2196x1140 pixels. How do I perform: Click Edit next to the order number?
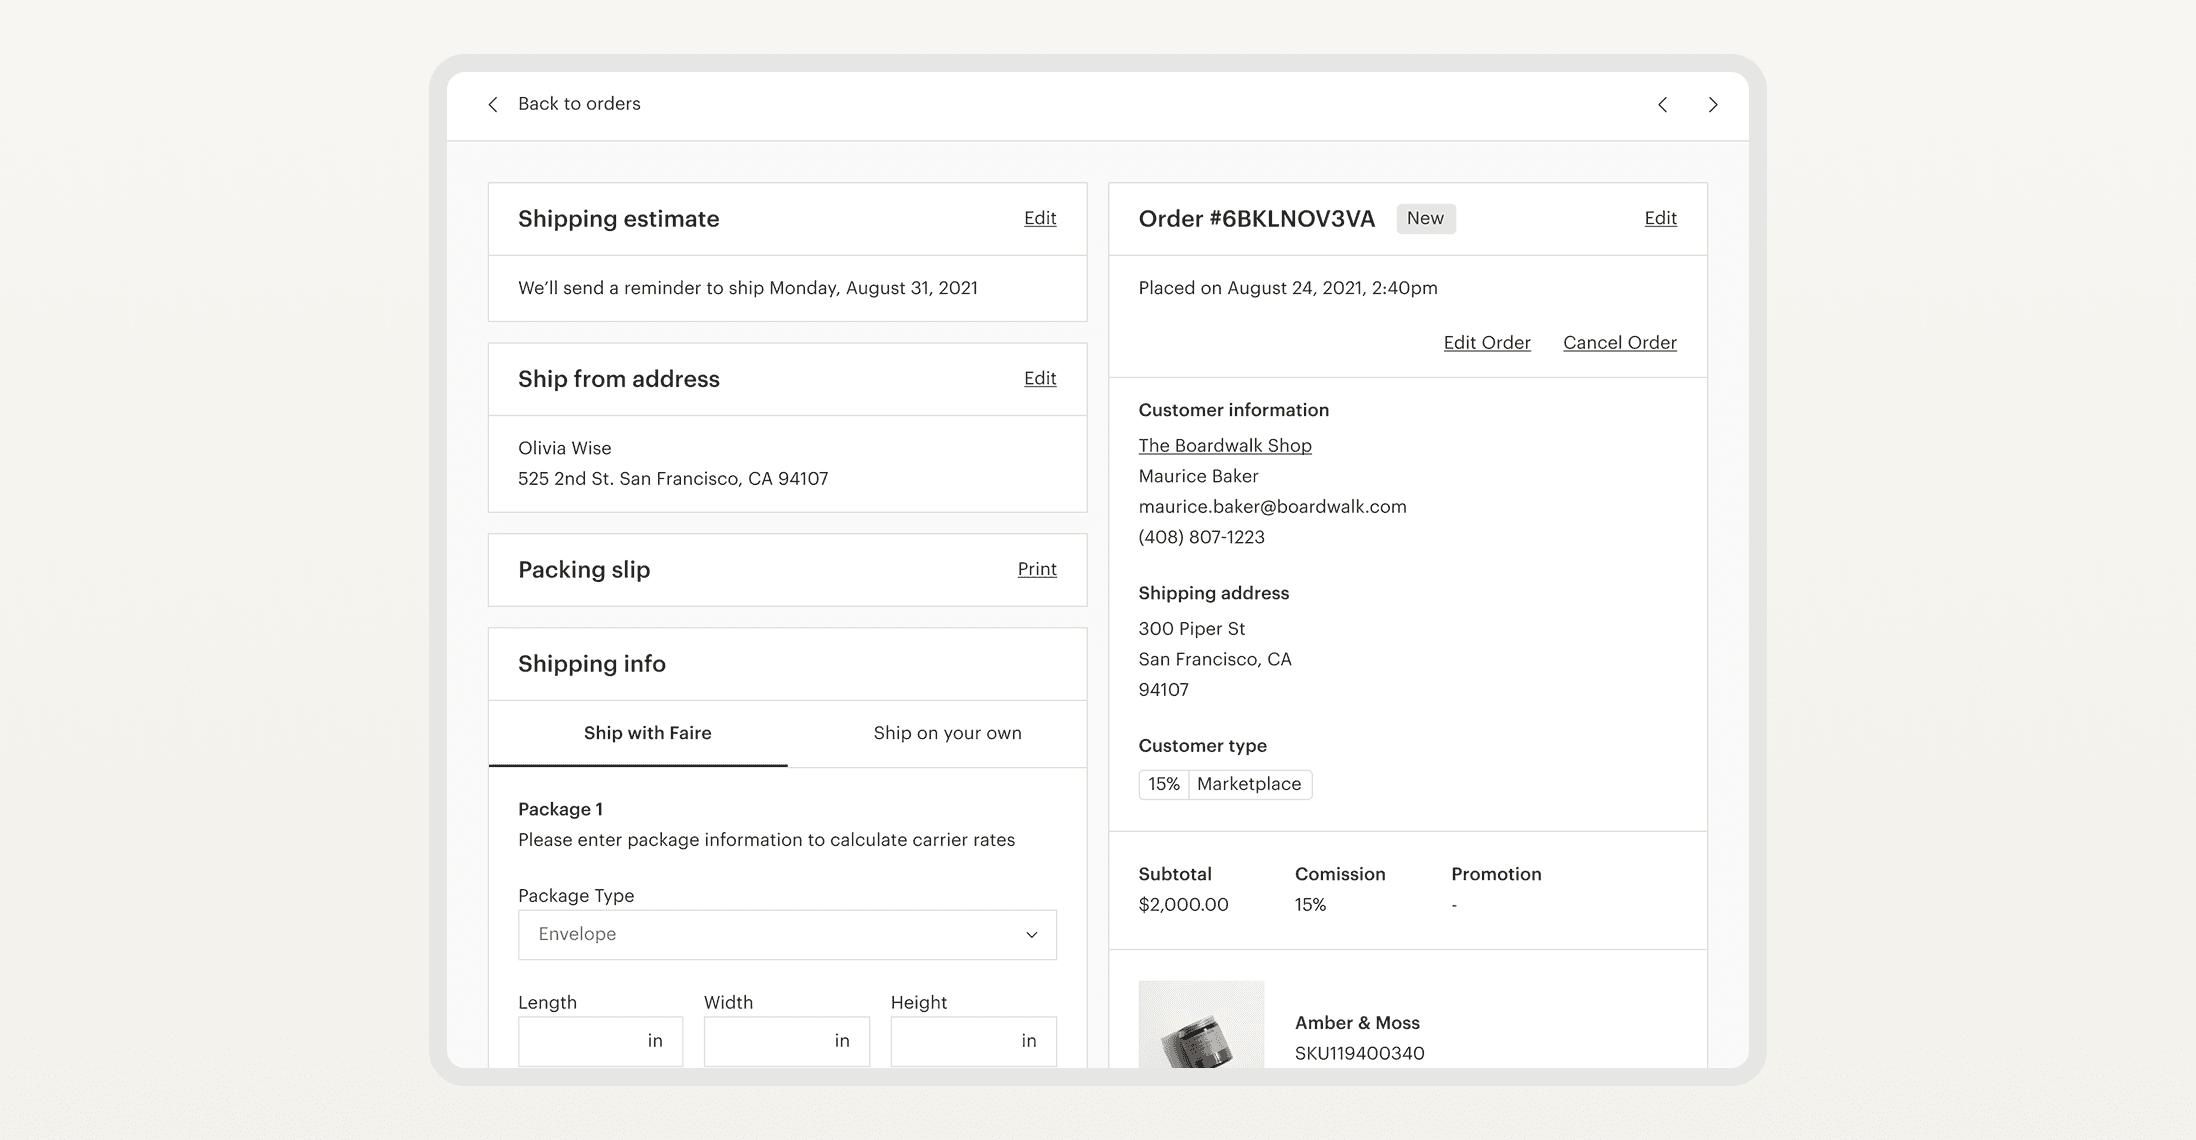(x=1660, y=218)
